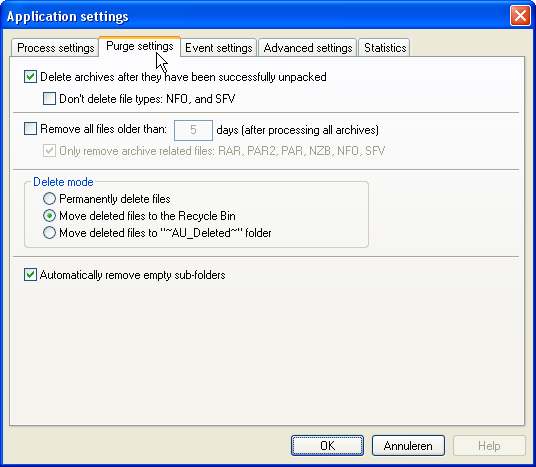Switch to the Process settings tab
This screenshot has height=467, width=536.
pos(55,48)
